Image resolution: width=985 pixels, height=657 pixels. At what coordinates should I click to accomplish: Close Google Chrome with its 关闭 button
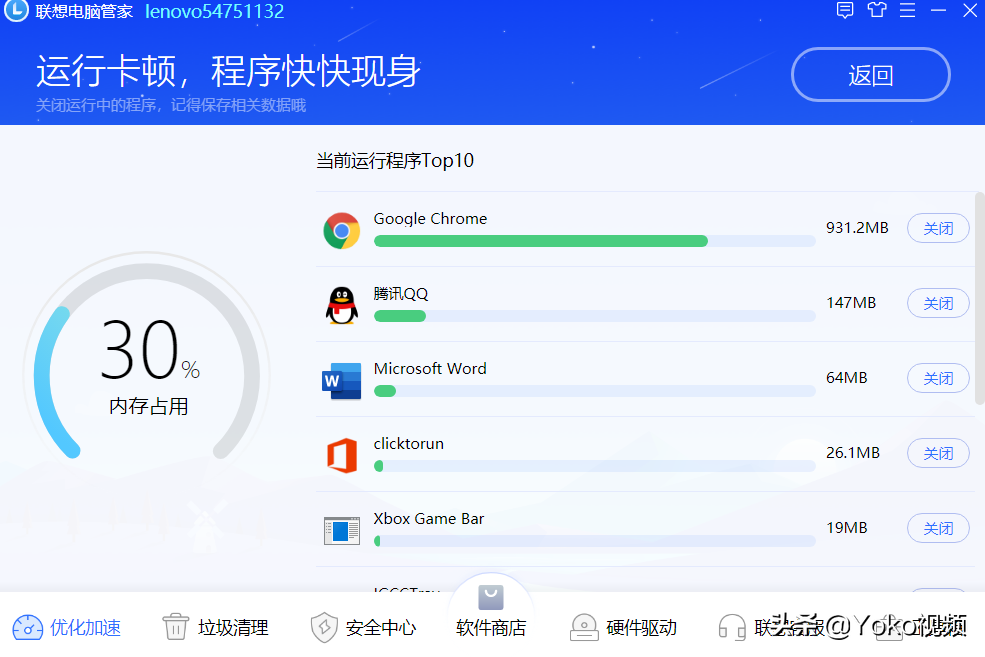[938, 229]
